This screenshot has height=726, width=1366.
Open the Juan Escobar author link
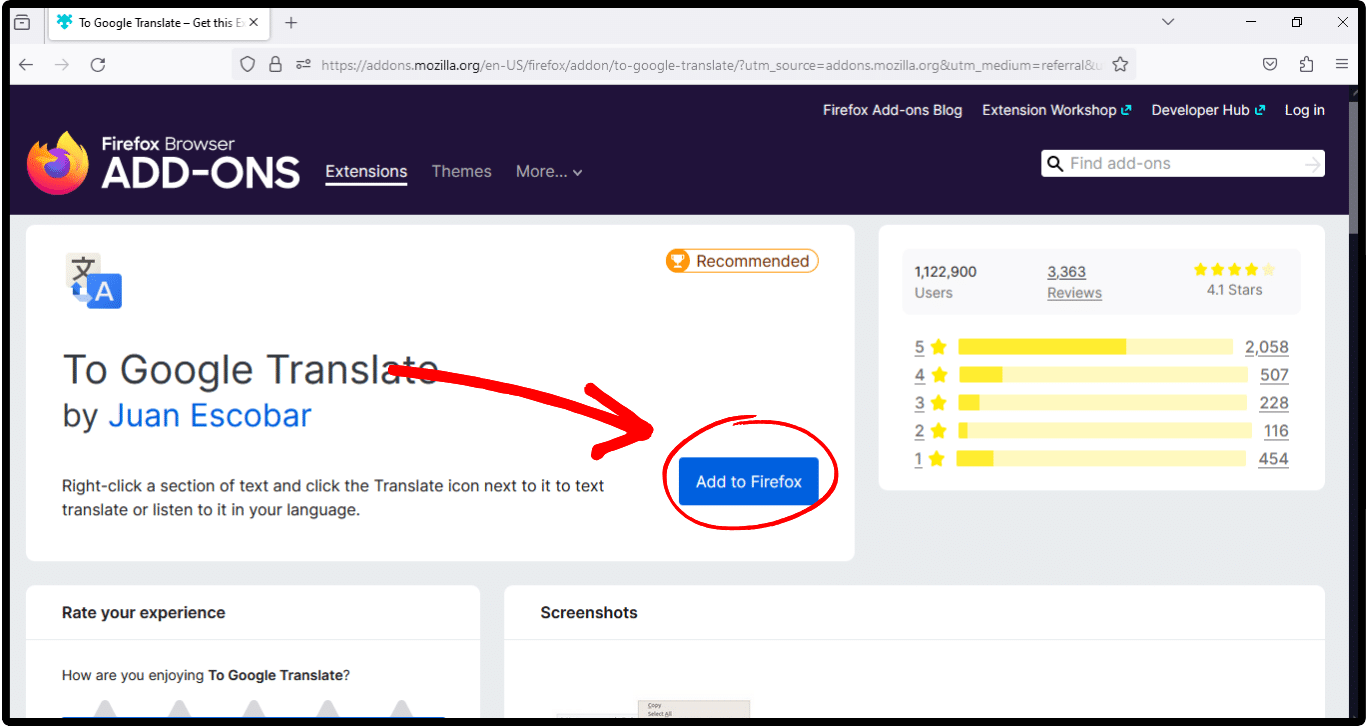(x=210, y=415)
